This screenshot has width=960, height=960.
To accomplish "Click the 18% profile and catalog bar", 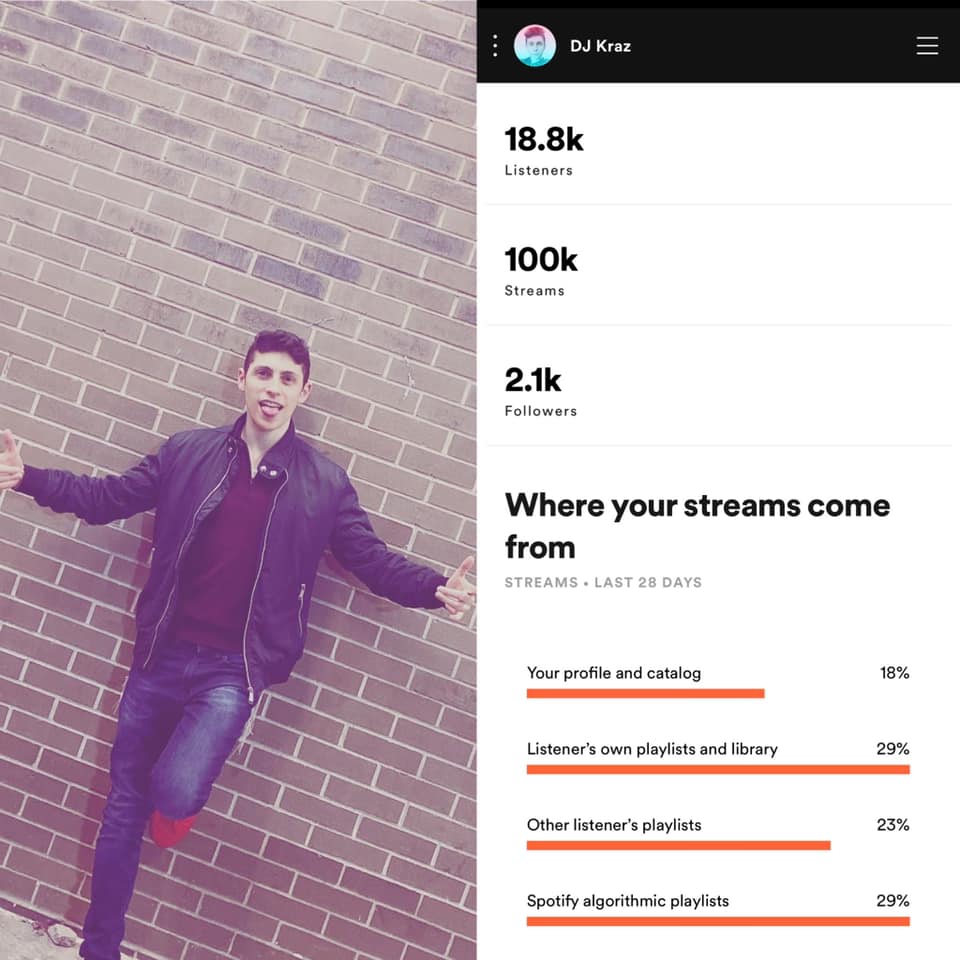I will [x=645, y=693].
